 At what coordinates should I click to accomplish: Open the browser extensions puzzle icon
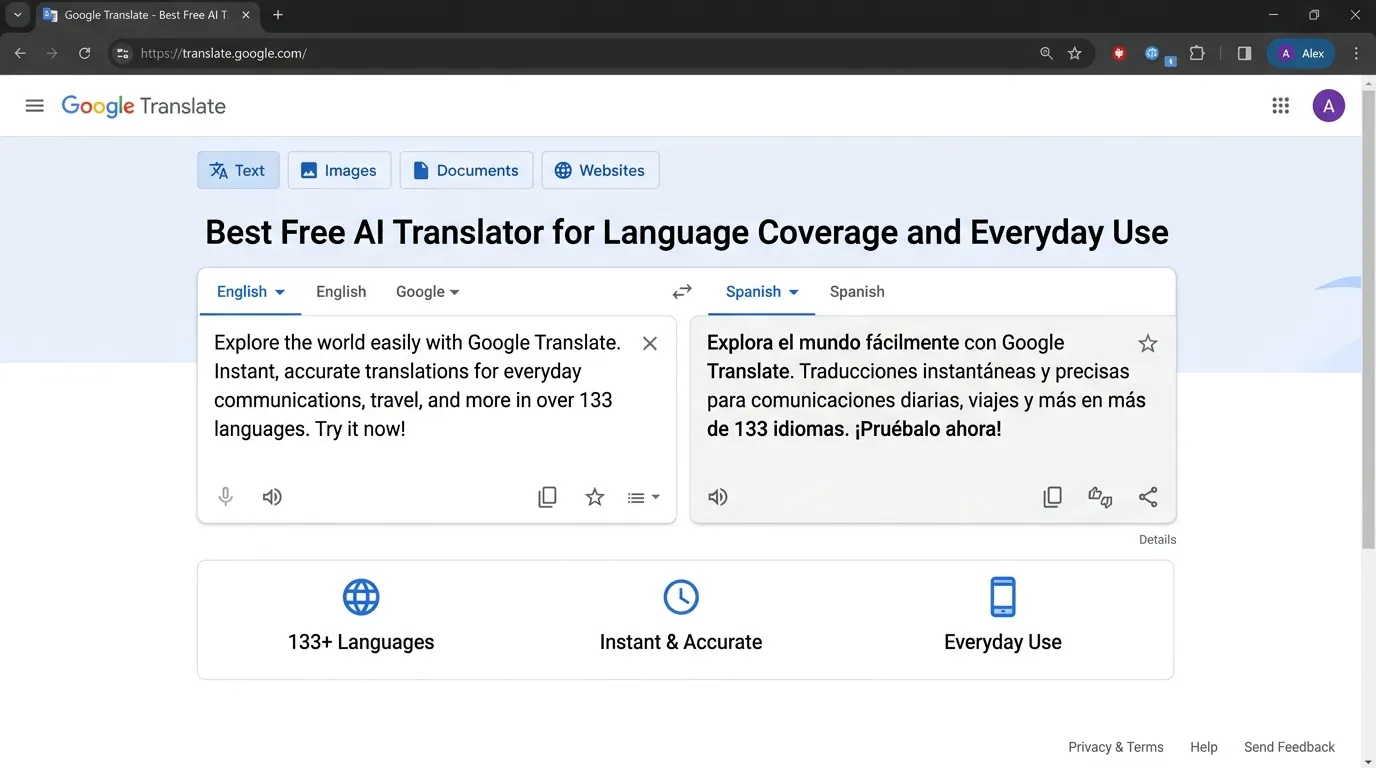coord(1197,53)
